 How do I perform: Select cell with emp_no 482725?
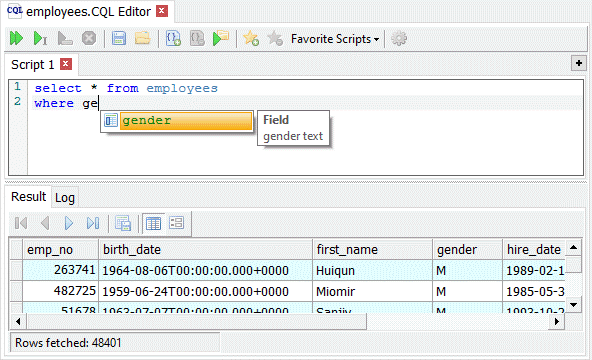pos(60,291)
